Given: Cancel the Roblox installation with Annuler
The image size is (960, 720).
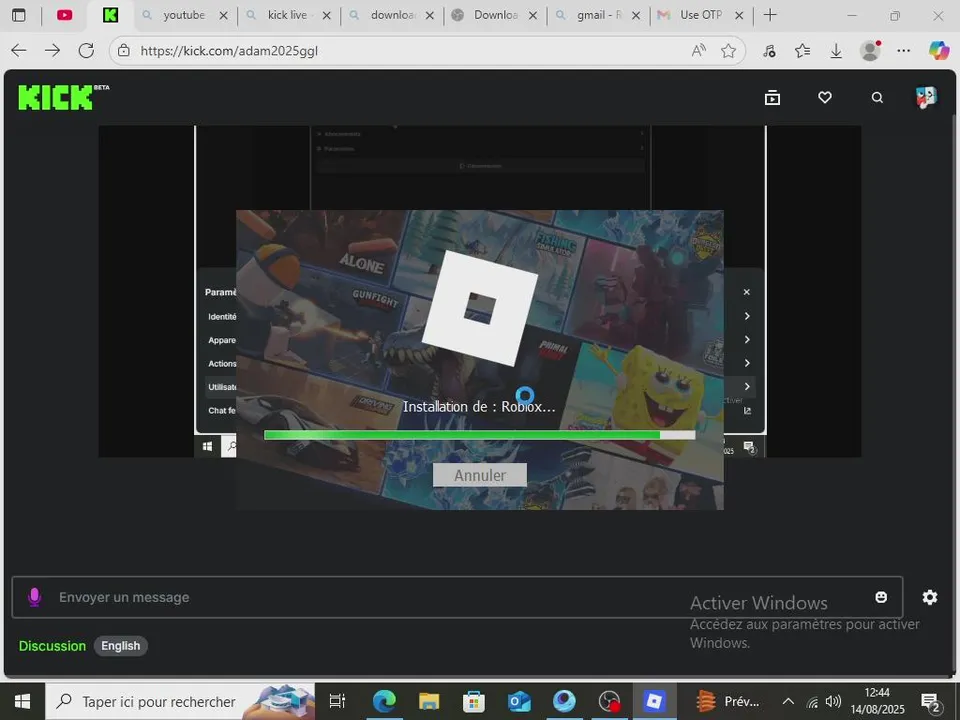Looking at the screenshot, I should [480, 475].
